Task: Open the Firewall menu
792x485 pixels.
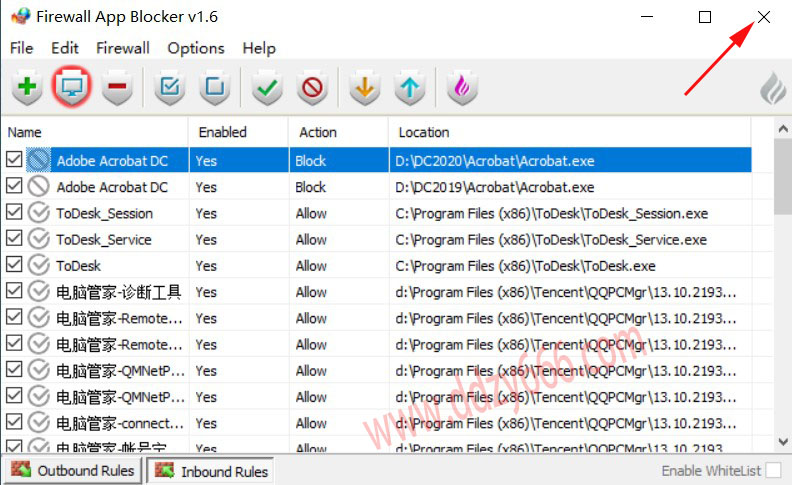Action: click(x=123, y=48)
